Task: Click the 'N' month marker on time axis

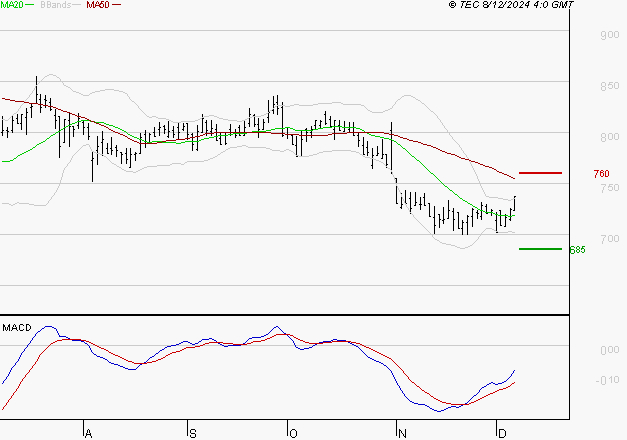Action: [x=399, y=433]
